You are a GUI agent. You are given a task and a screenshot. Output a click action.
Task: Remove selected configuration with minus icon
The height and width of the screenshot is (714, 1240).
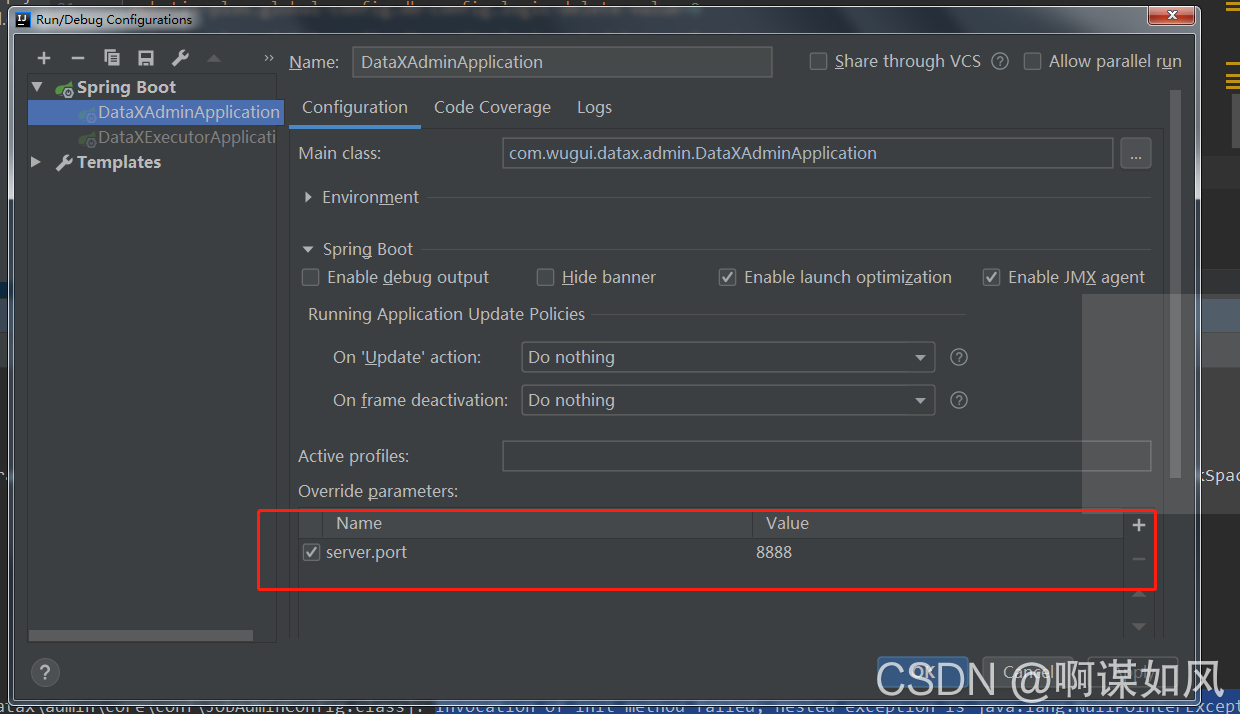77,58
